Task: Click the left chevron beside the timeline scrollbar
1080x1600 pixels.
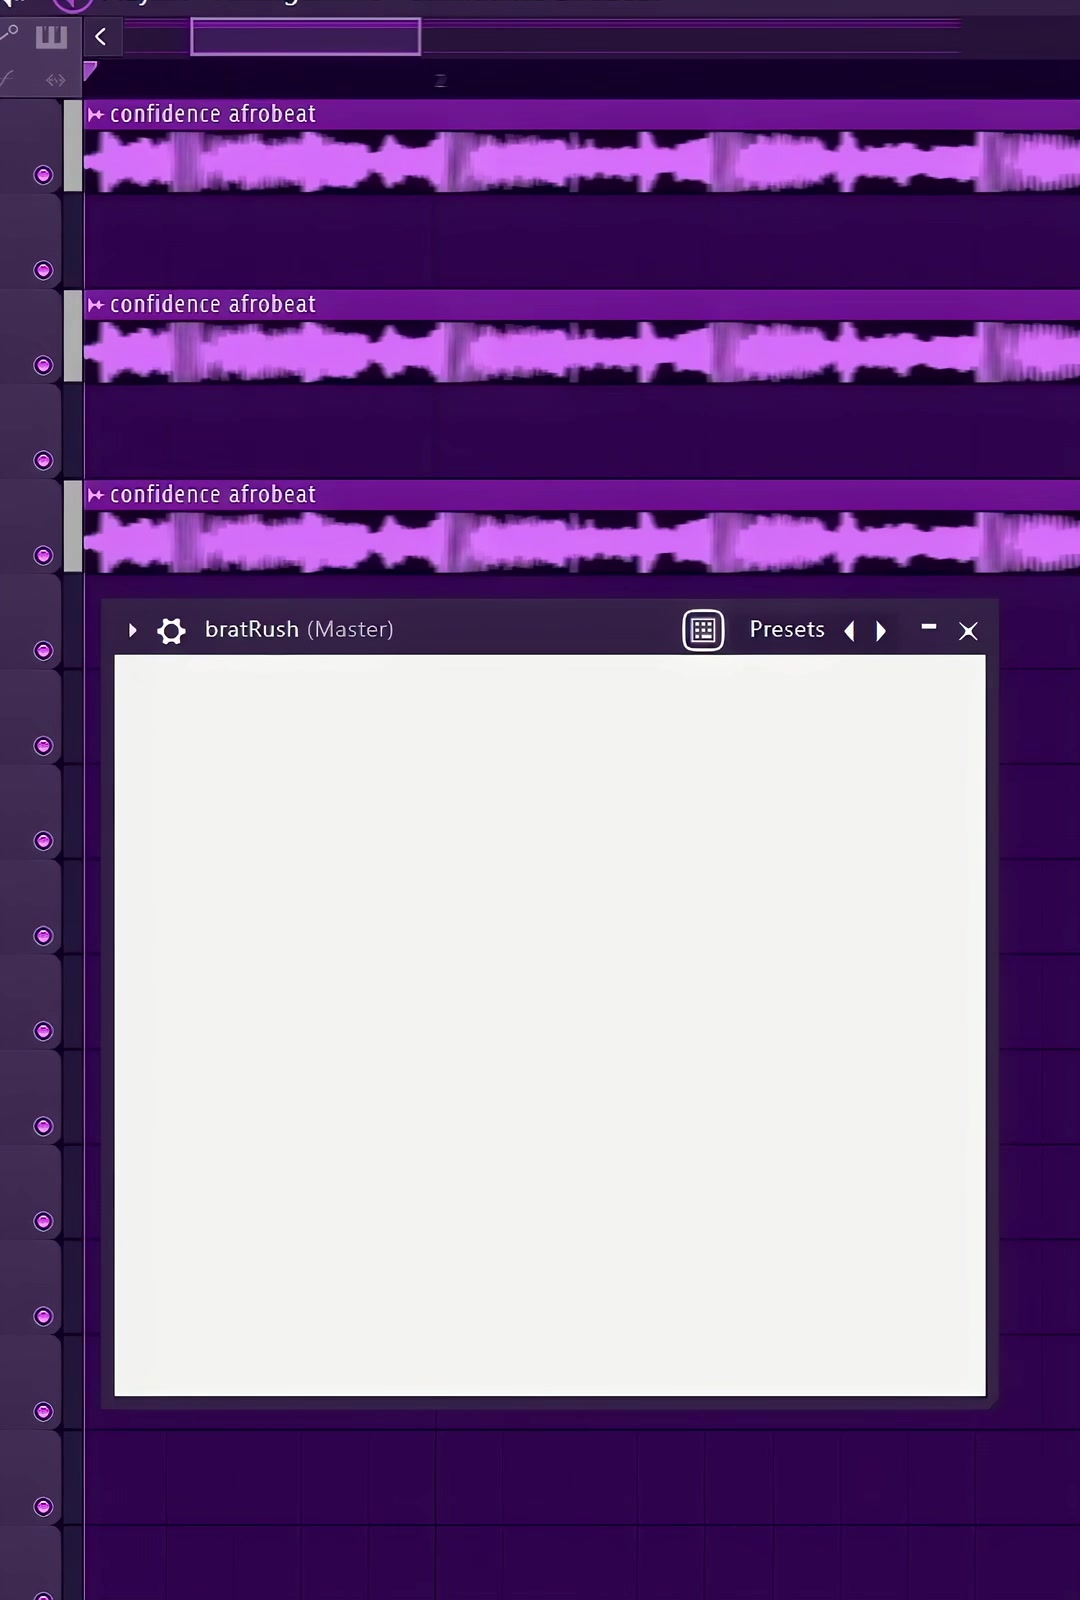Action: click(101, 37)
